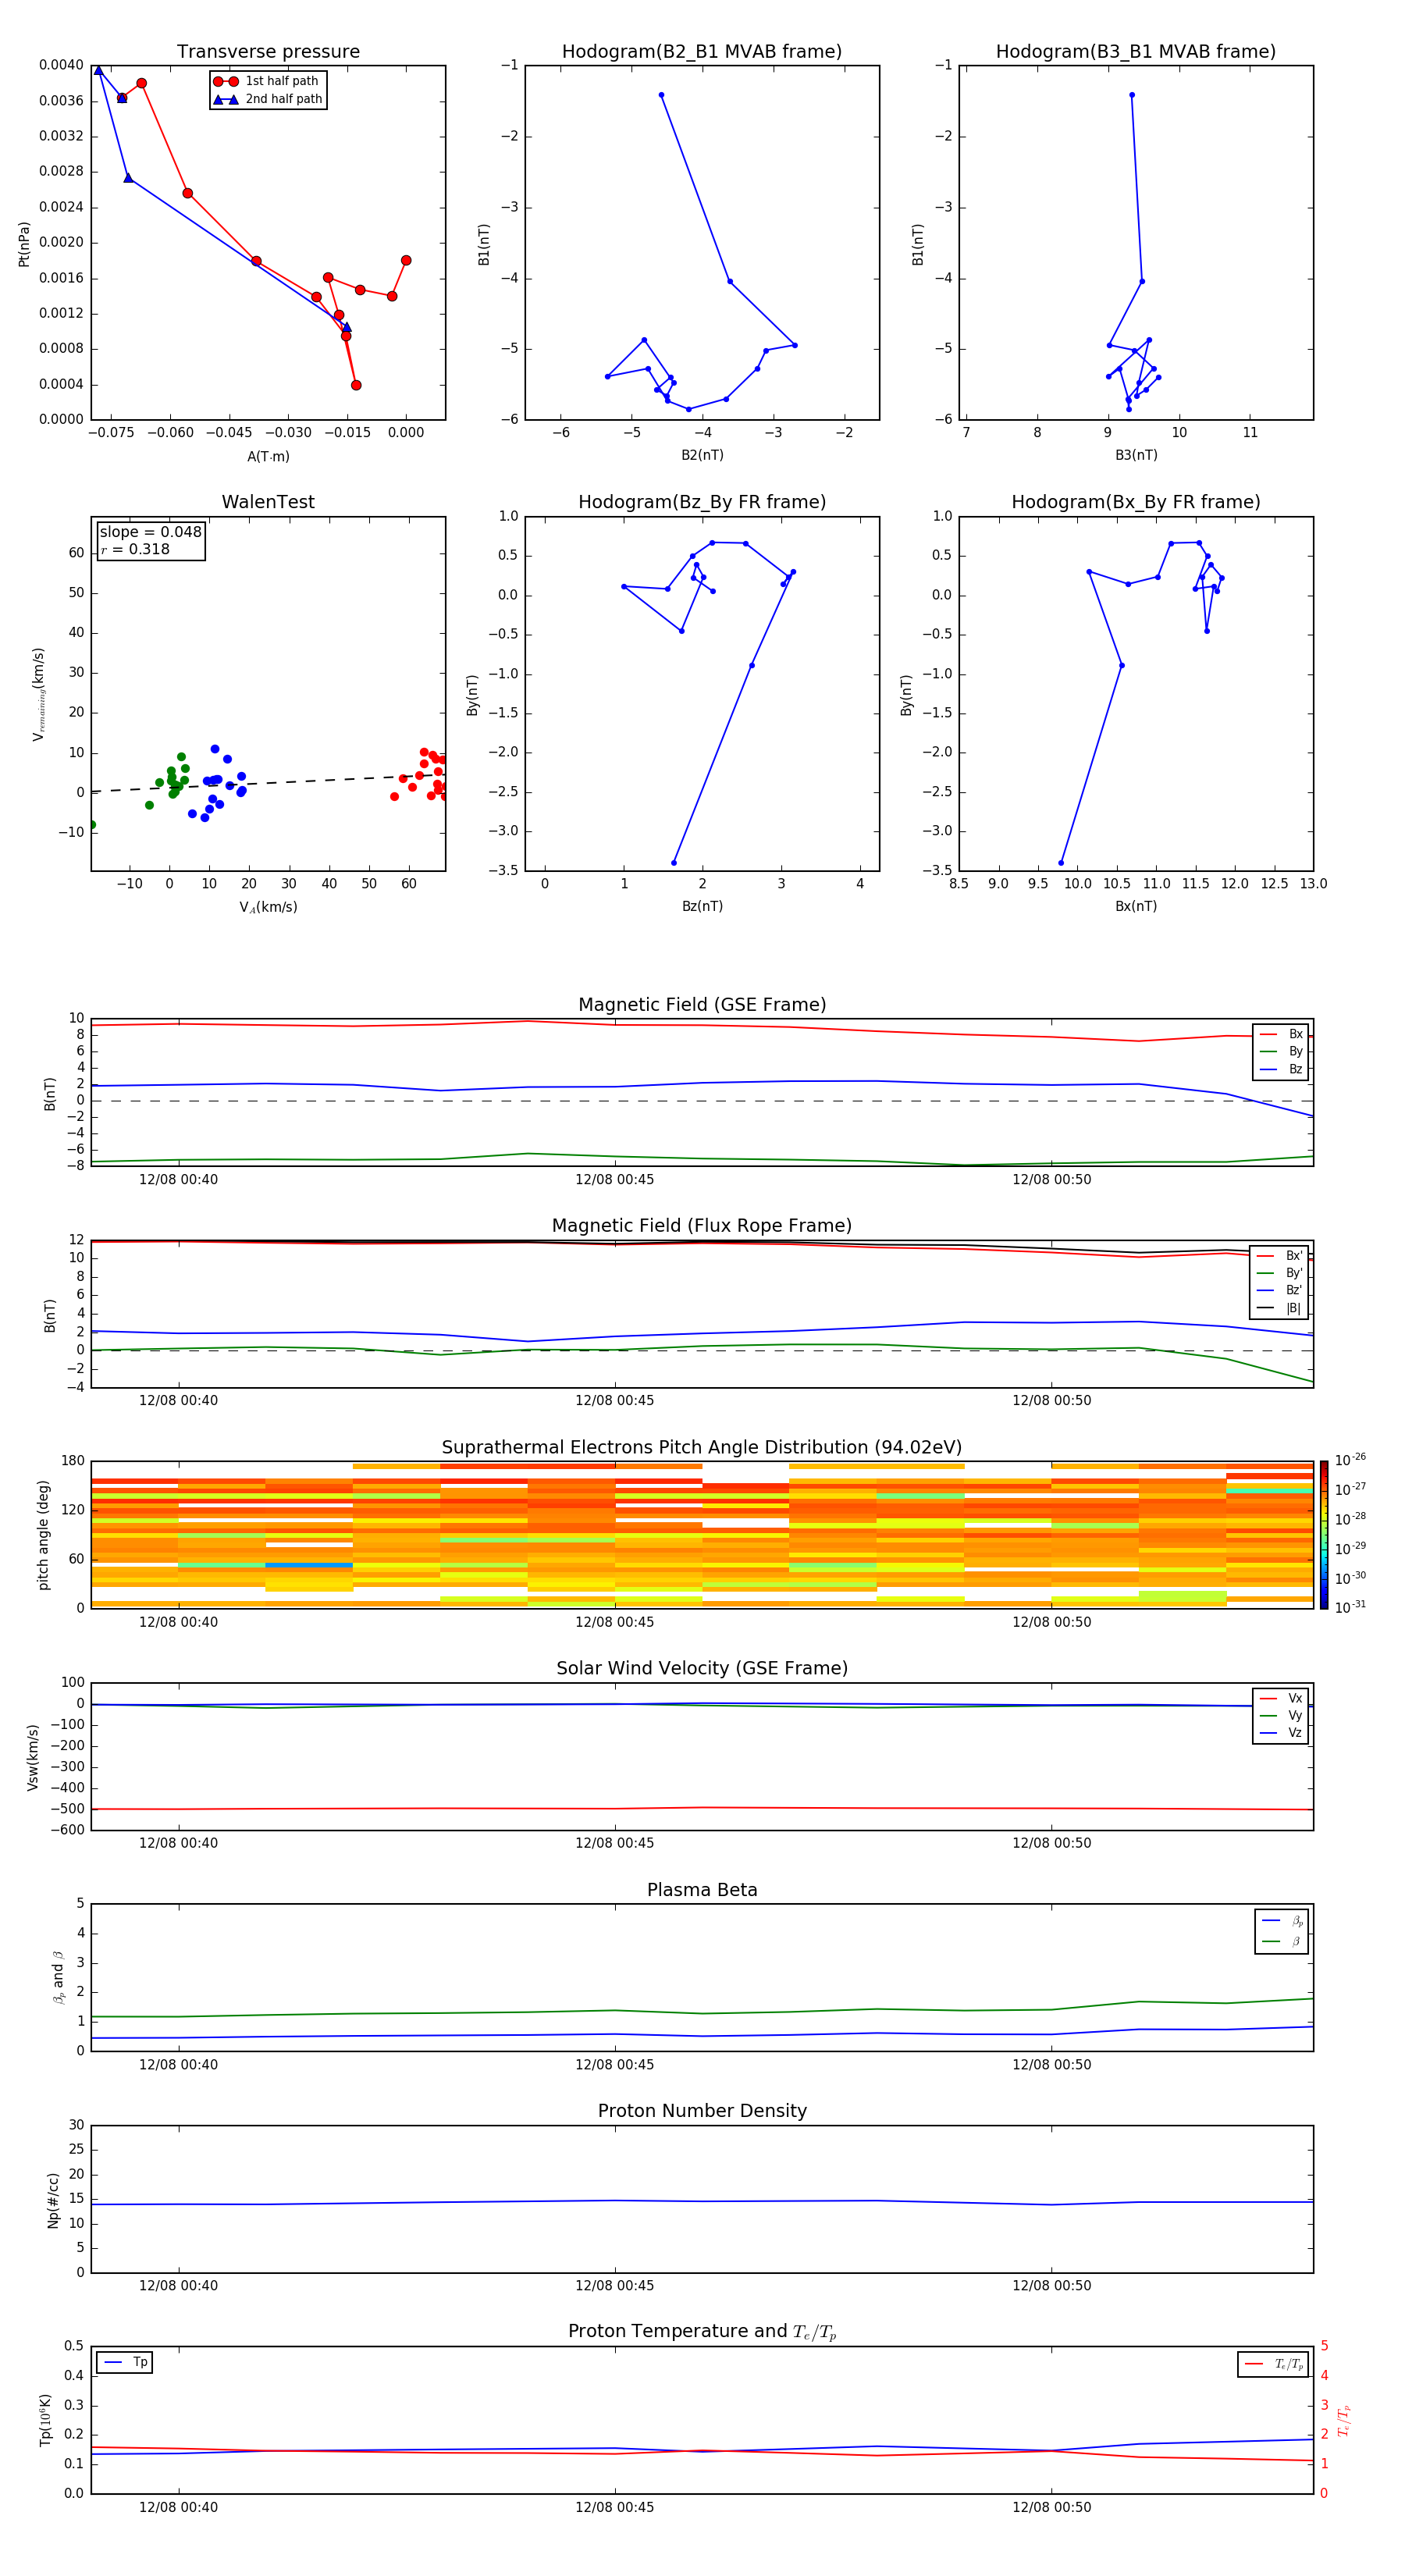Click the 'Magnetic Field (Flux Rope Frame)' title
The width and height of the screenshot is (1405, 2576).
pos(702,1226)
